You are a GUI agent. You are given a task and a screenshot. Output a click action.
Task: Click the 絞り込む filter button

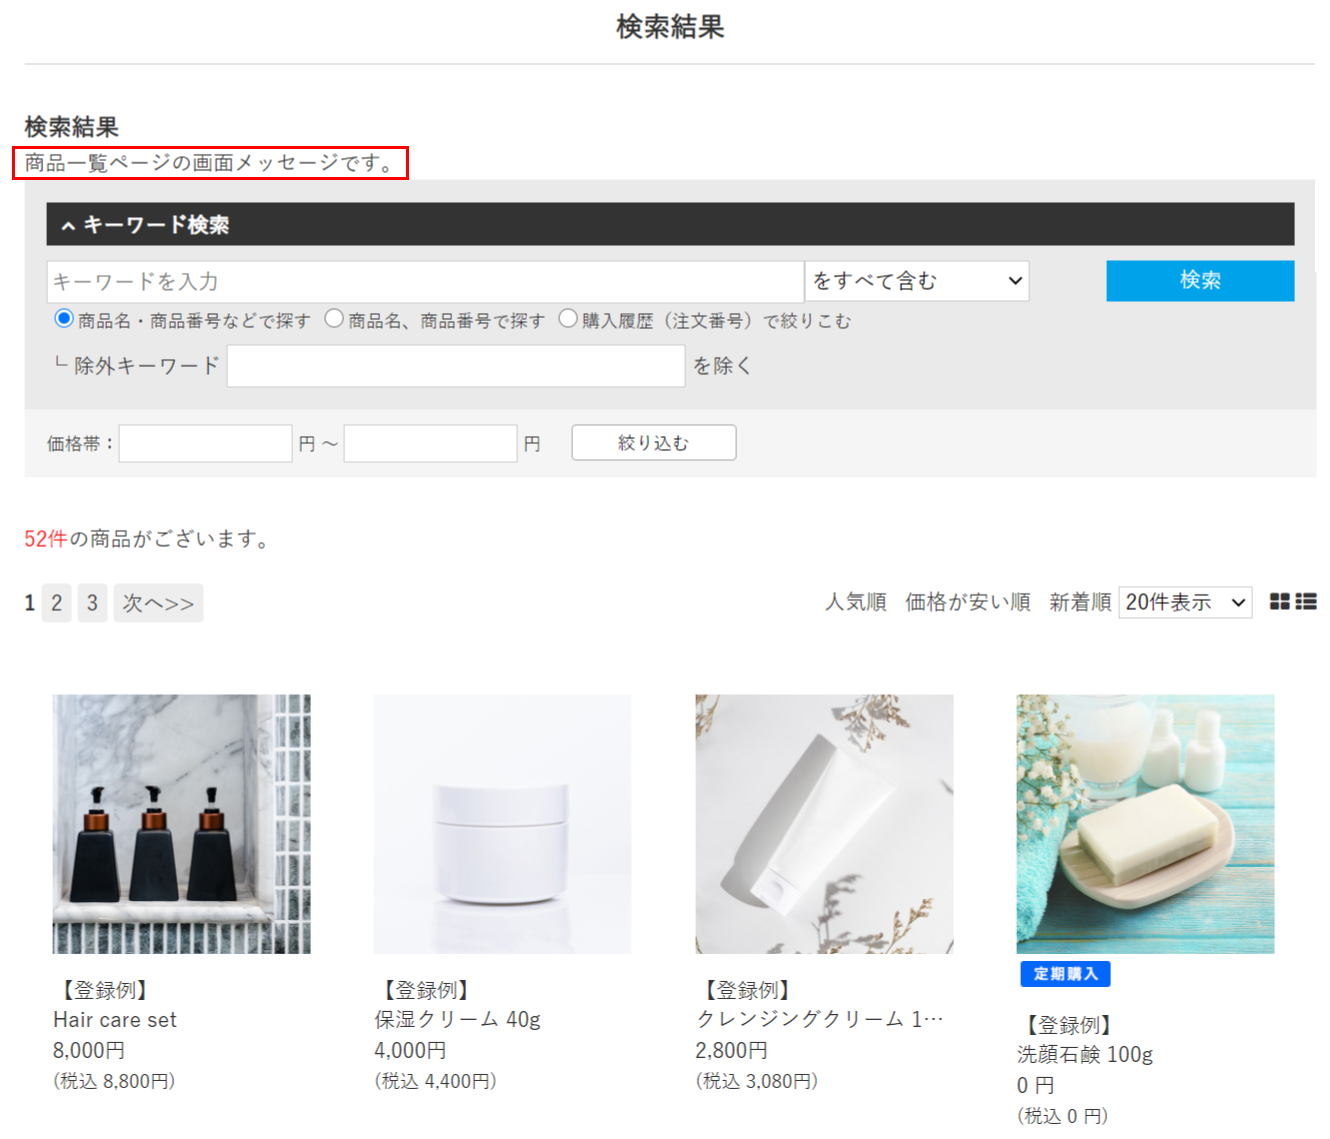click(x=653, y=443)
